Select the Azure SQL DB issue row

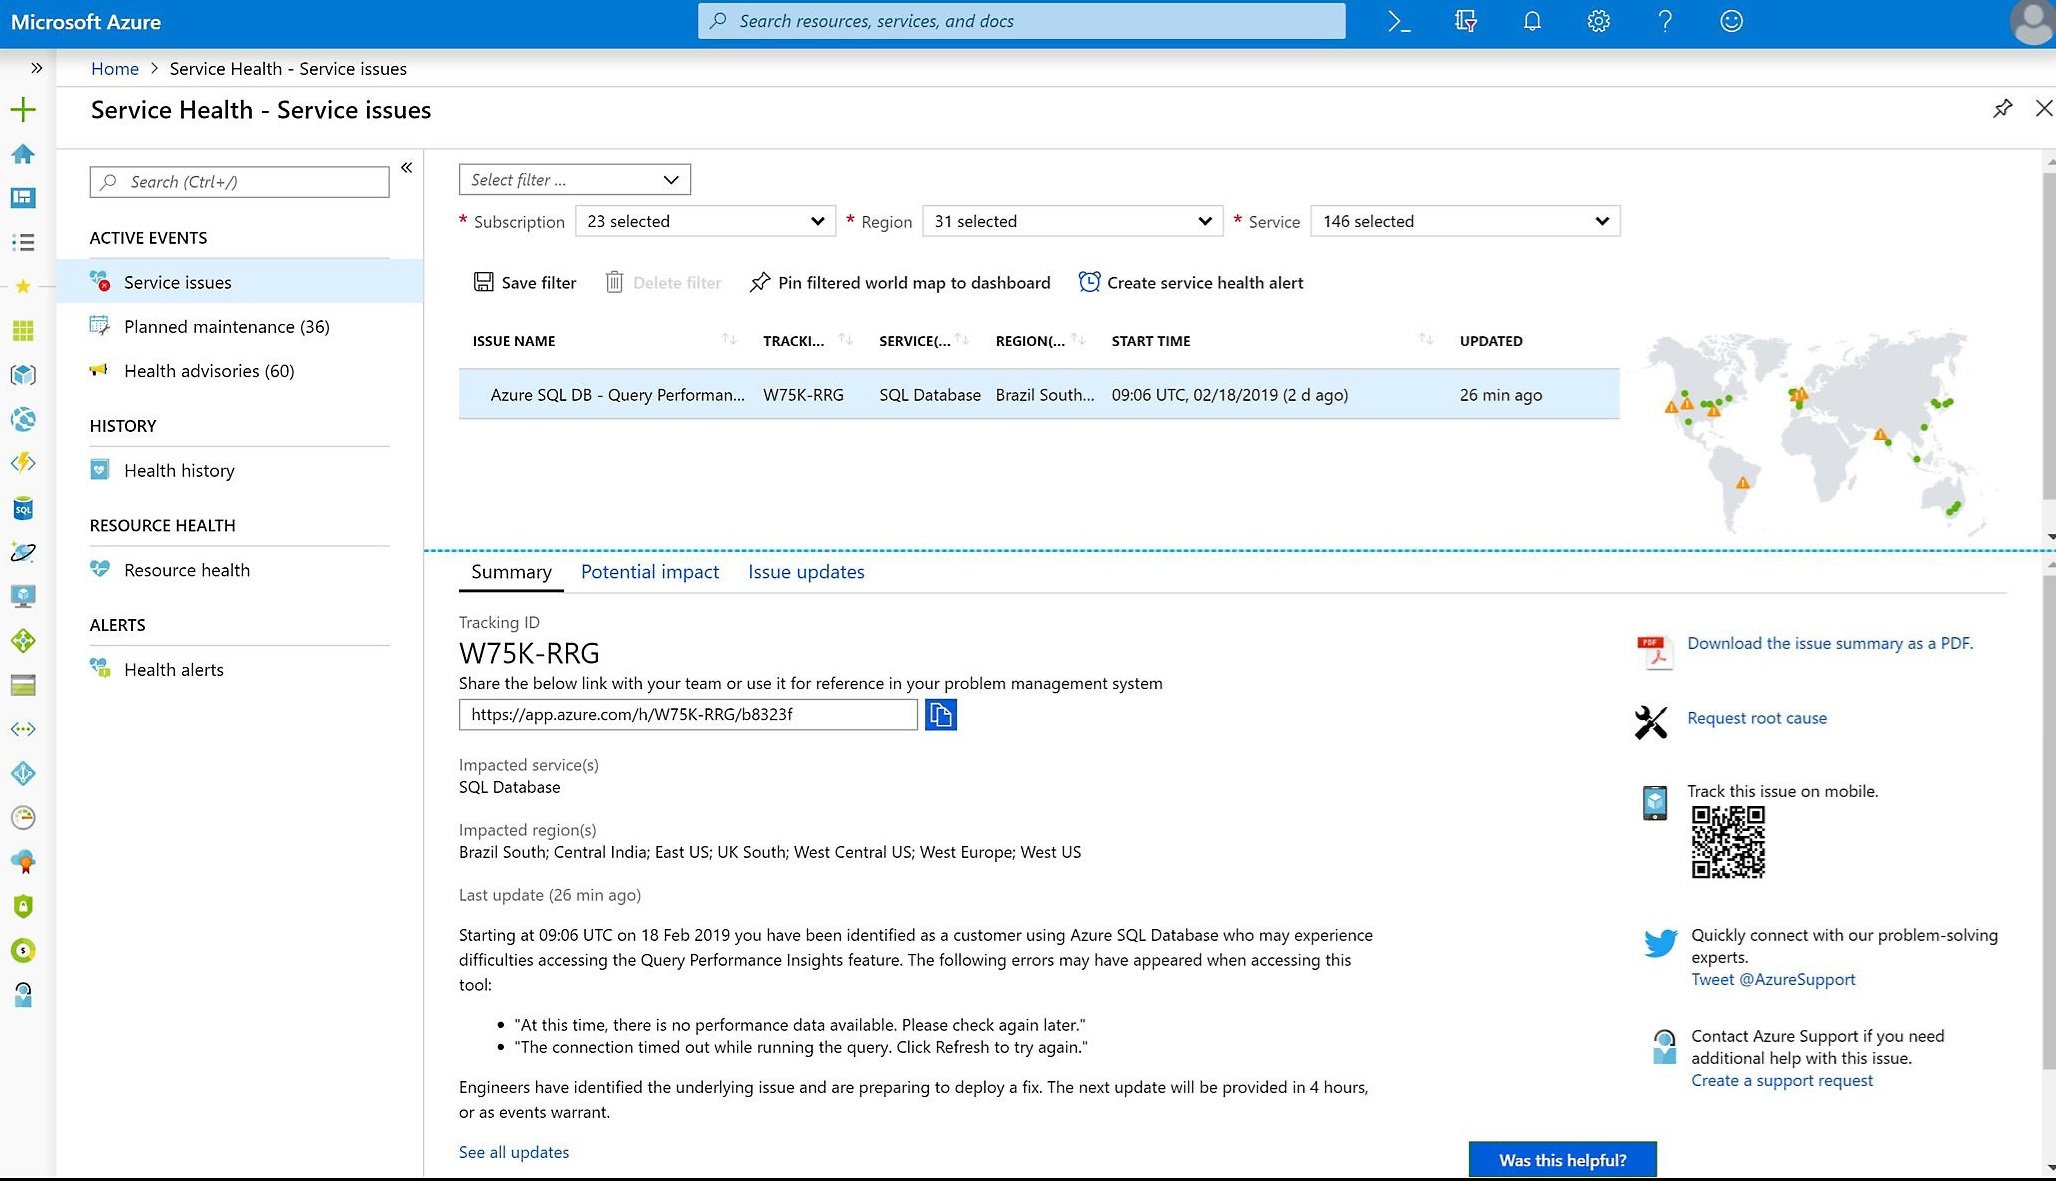1039,395
